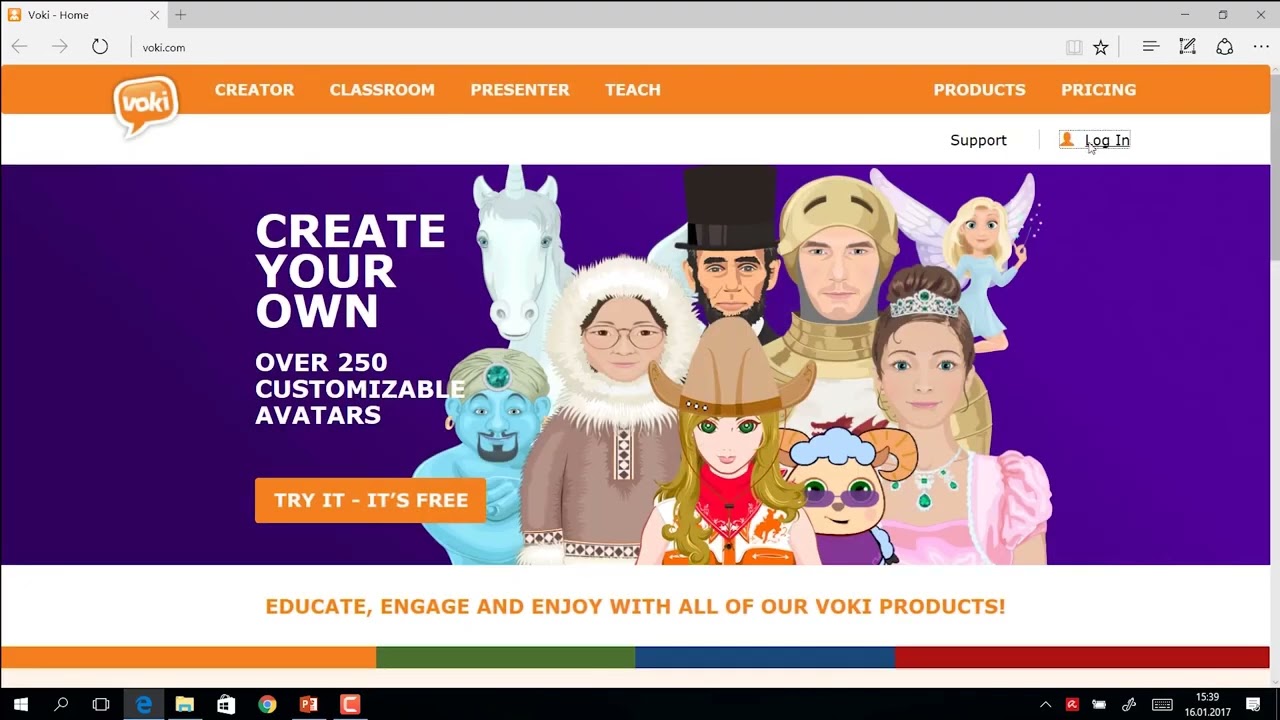Open File Explorer from taskbar
1280x720 pixels.
point(184,704)
